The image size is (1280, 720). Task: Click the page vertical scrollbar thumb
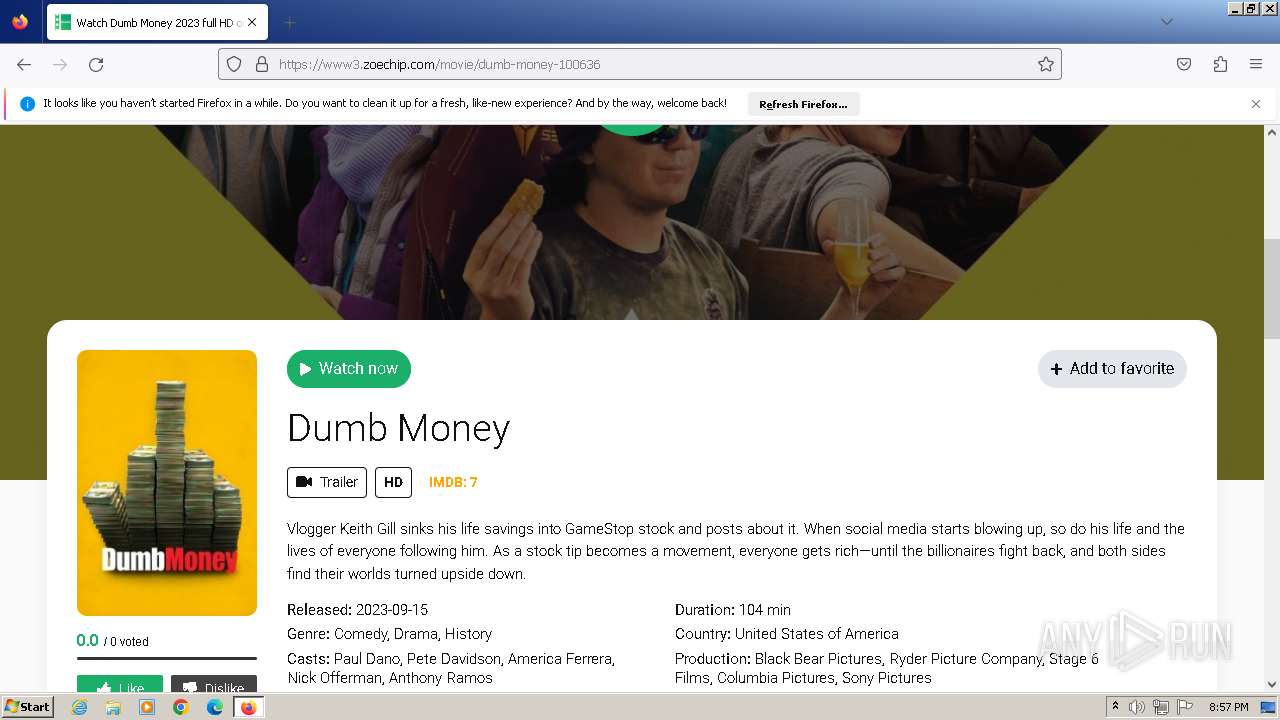(1272, 289)
